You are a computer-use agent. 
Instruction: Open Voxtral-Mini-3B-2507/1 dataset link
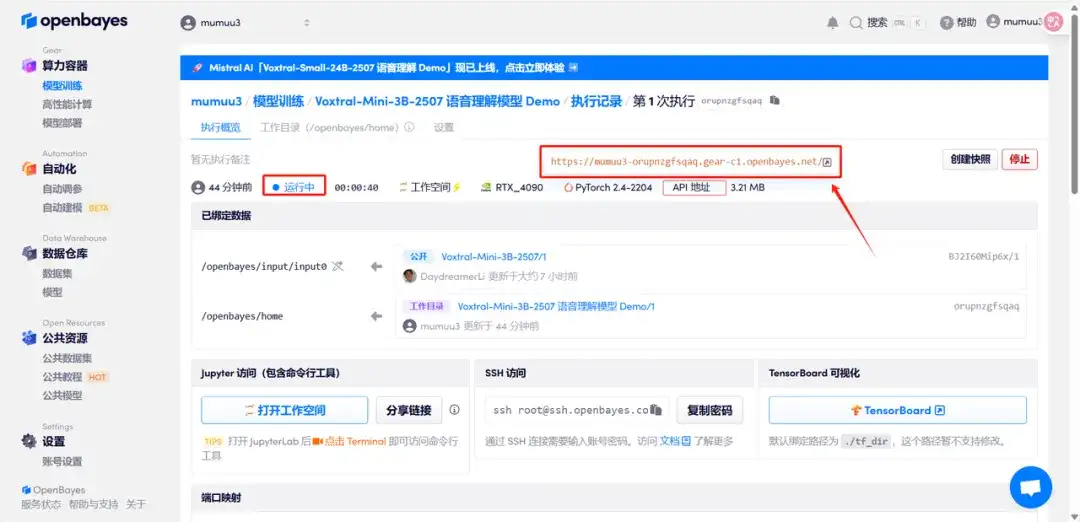click(x=494, y=257)
